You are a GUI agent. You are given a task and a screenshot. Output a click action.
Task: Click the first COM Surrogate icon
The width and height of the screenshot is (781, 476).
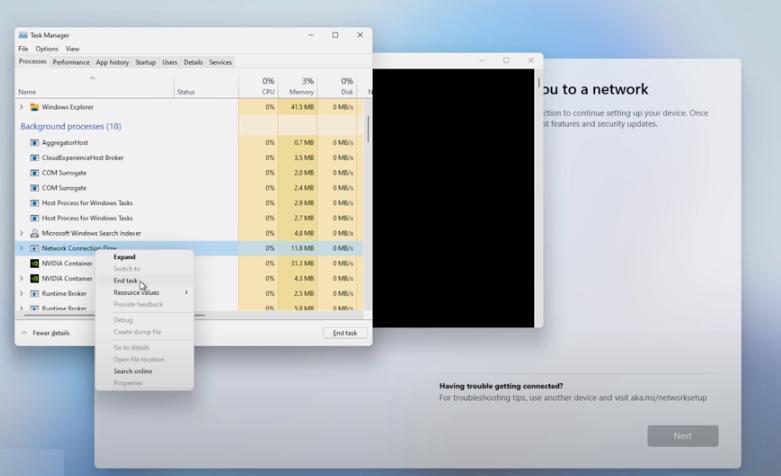point(34,173)
